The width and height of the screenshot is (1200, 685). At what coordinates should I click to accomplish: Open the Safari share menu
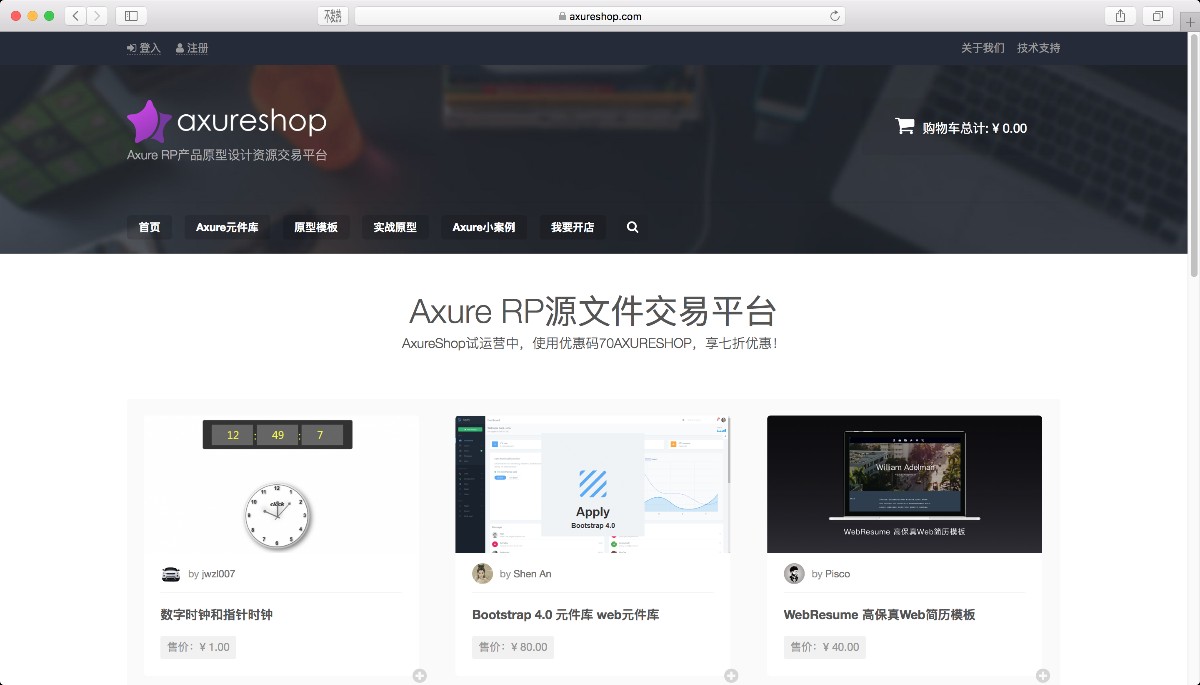click(1120, 16)
